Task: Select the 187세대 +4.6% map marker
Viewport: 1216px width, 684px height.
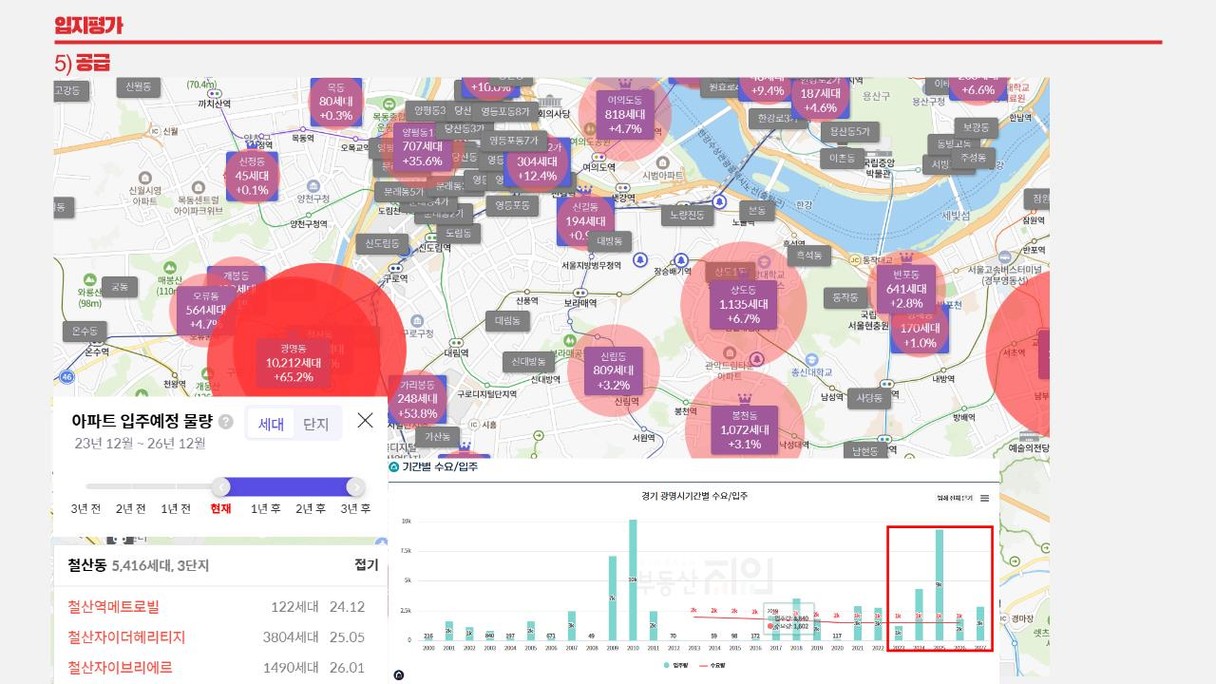Action: click(820, 100)
